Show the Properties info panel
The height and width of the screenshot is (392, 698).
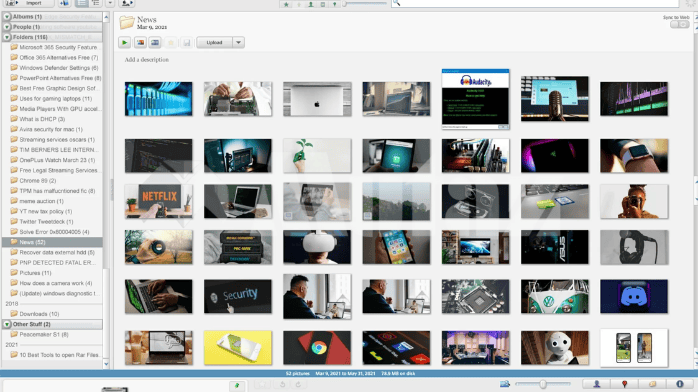click(679, 384)
